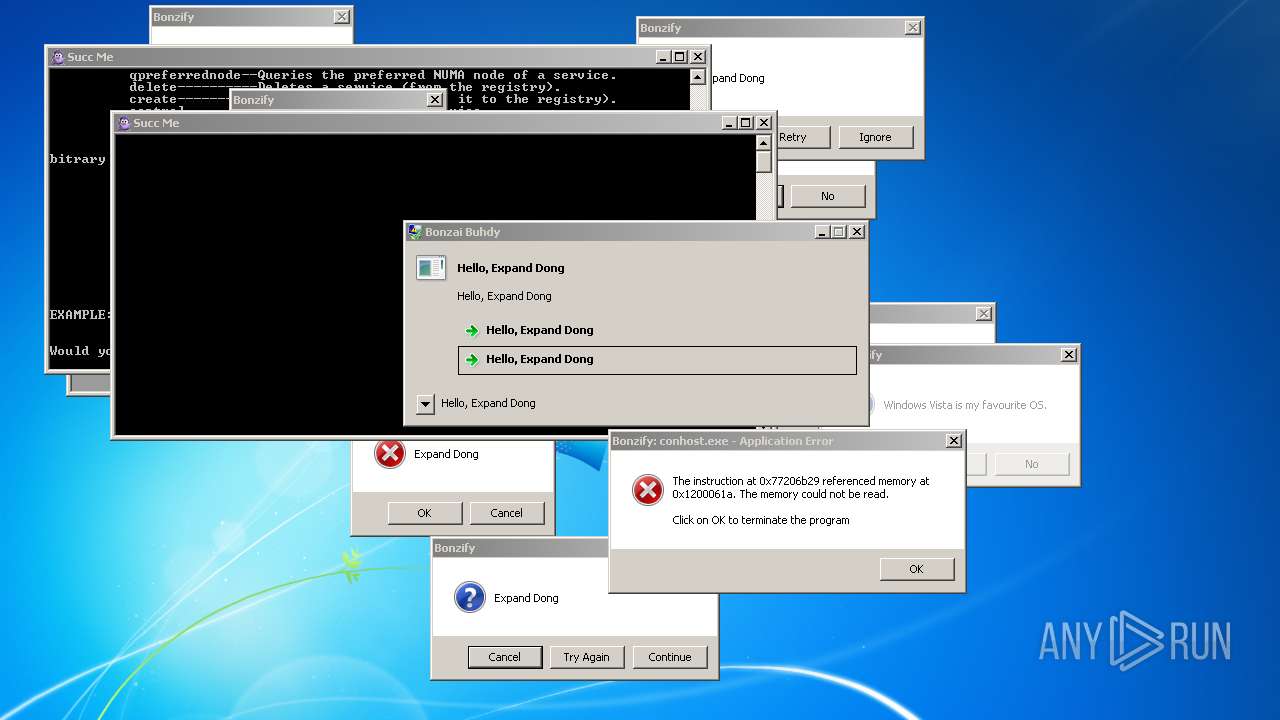Click the red X icon beside Expand Dong
This screenshot has width=1280, height=720.
click(x=389, y=453)
